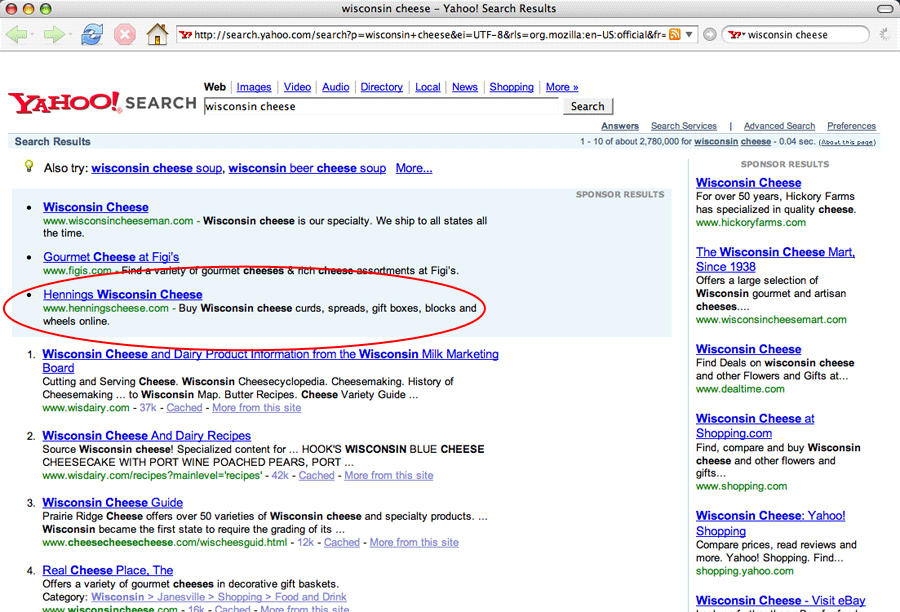Click the toolbar toggle pill in title bar
900x612 pixels.
click(x=885, y=8)
